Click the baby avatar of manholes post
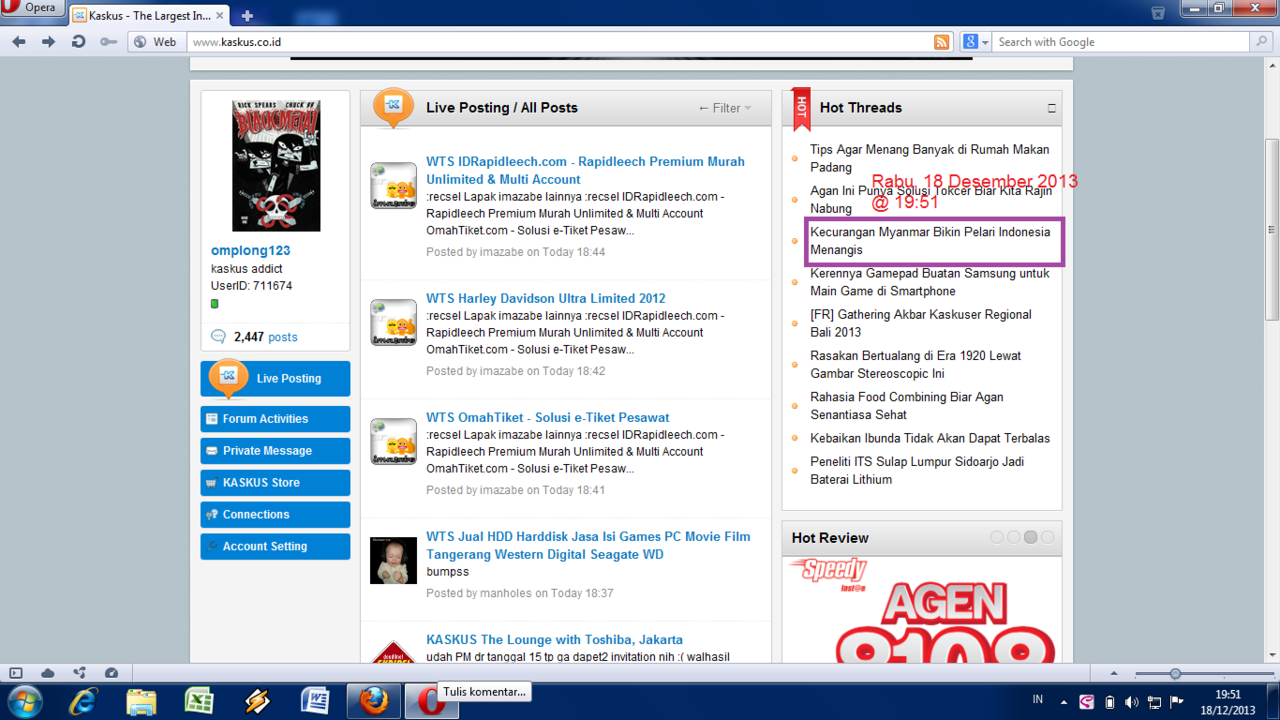Screen dimensions: 1280x720 click(393, 560)
